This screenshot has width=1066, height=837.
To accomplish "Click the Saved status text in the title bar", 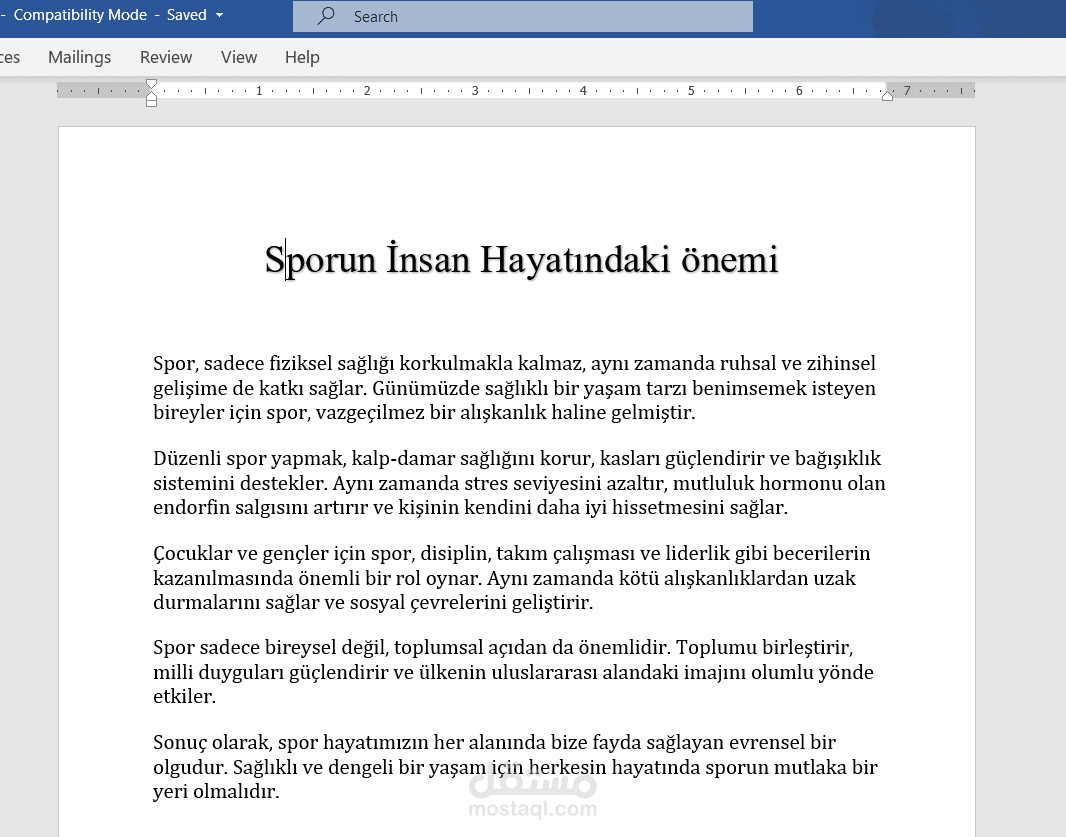I will click(x=186, y=15).
